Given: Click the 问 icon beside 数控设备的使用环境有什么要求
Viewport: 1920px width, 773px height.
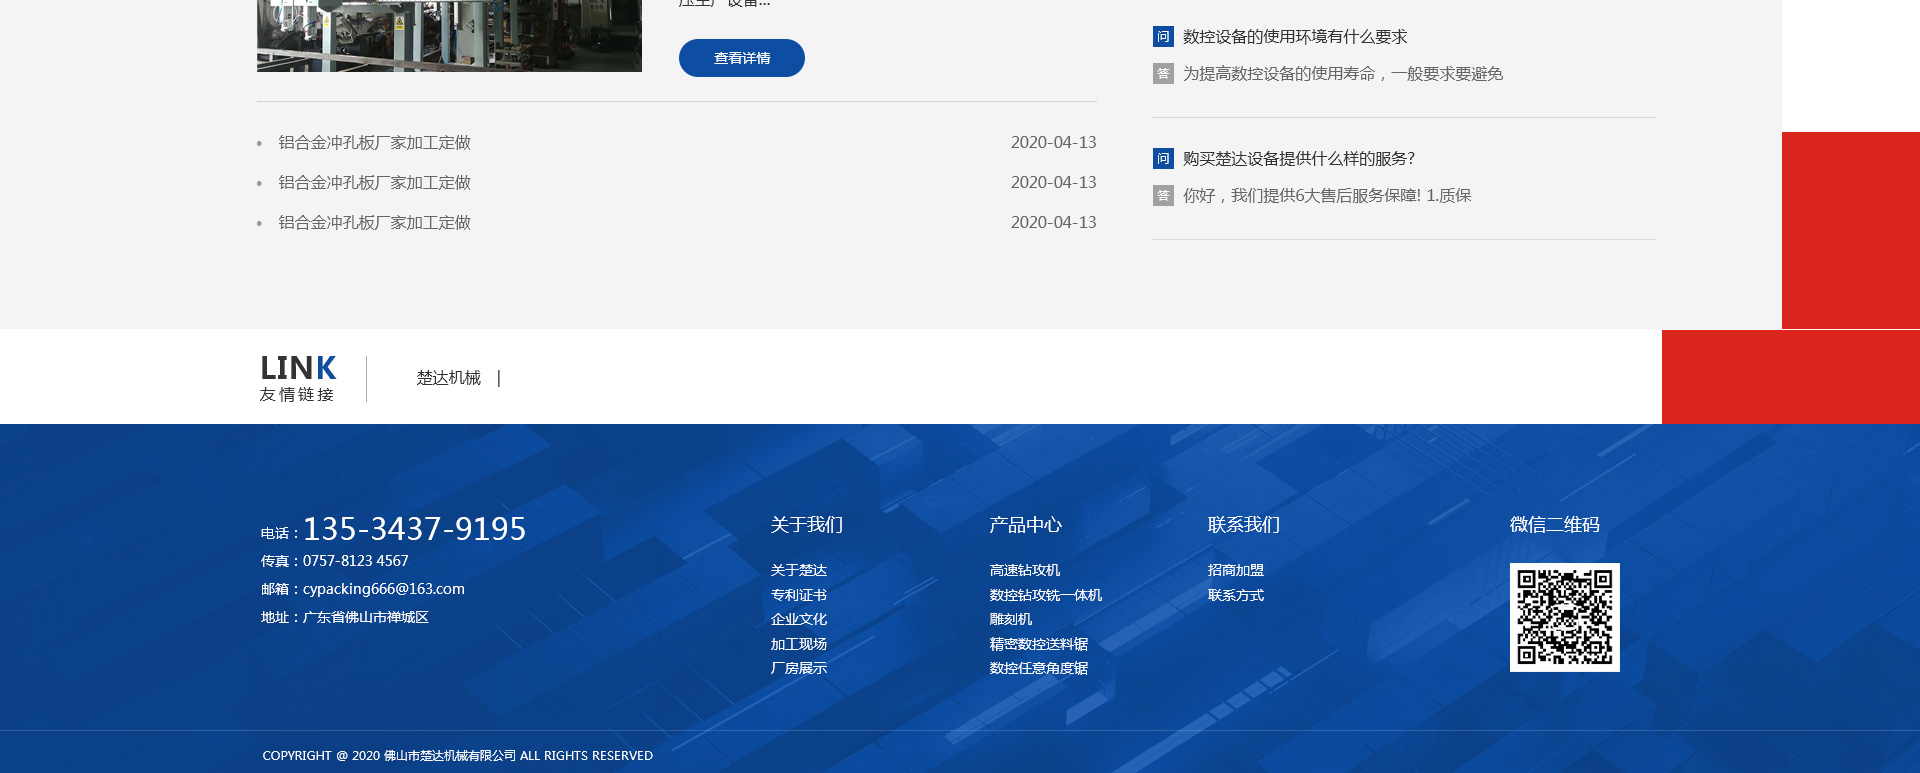Looking at the screenshot, I should click(1163, 37).
